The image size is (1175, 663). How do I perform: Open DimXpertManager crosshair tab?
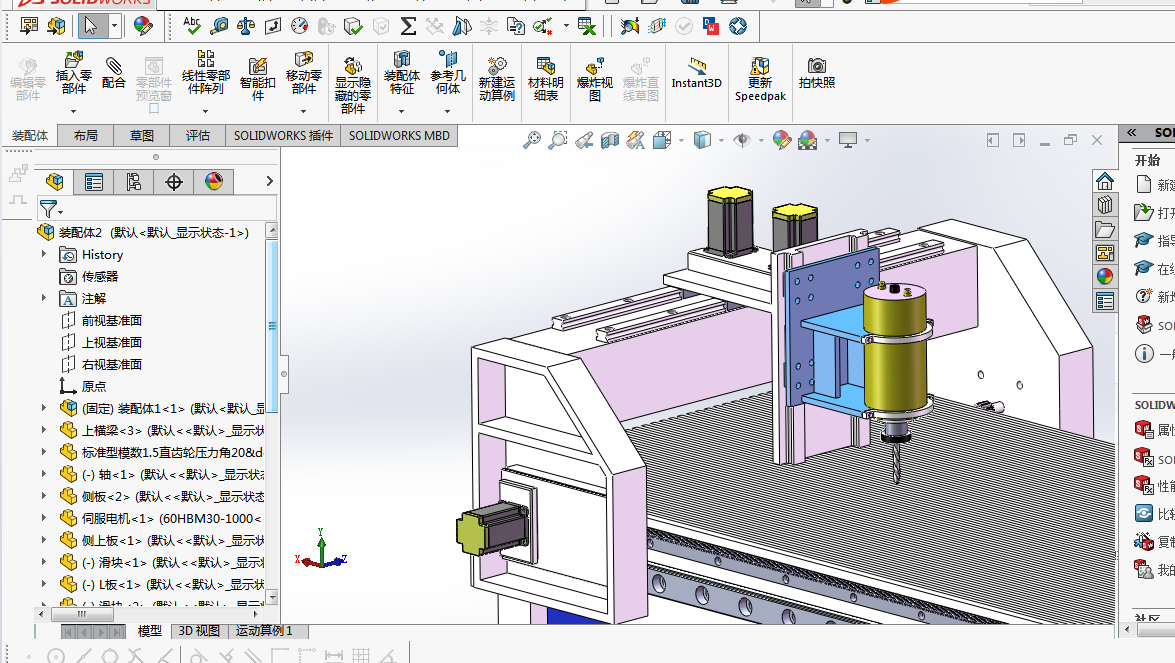click(x=174, y=181)
